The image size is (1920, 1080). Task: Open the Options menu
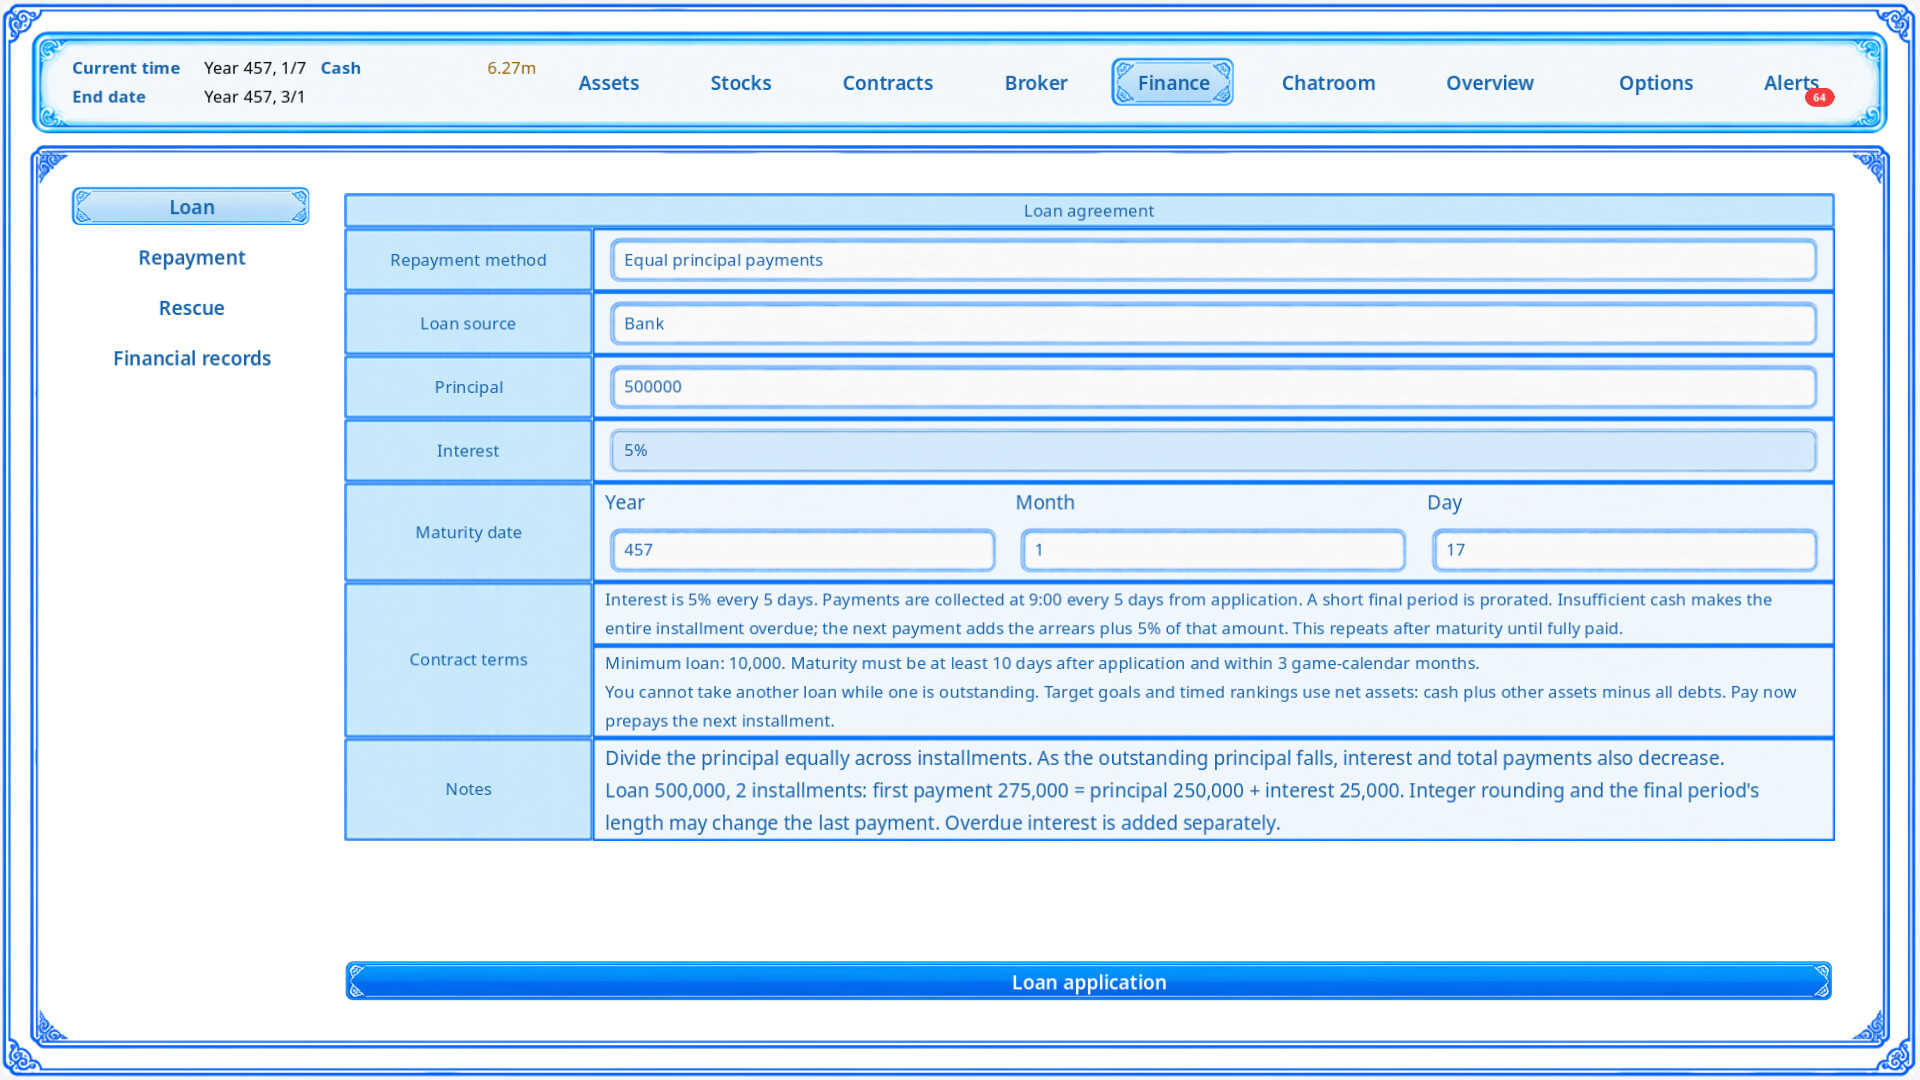pyautogui.click(x=1655, y=83)
